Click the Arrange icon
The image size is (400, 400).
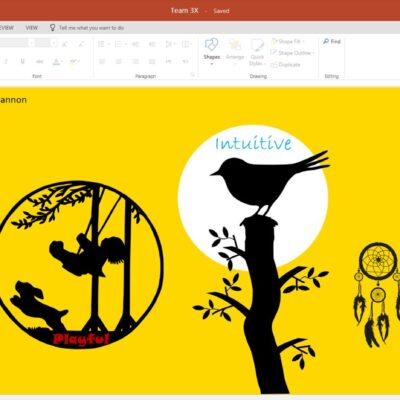(235, 44)
